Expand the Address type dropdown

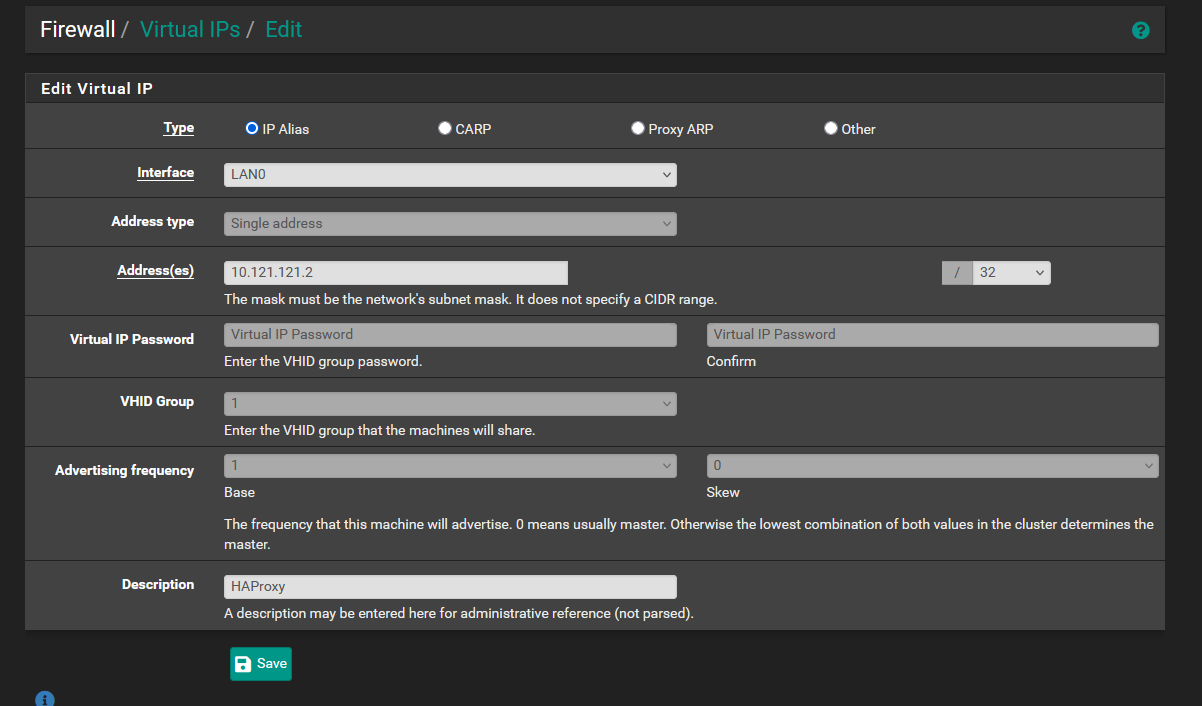450,224
